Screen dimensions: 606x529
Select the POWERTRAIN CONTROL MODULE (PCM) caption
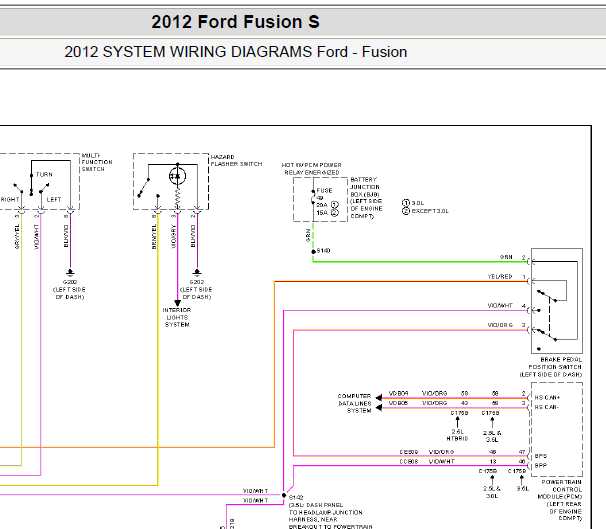point(560,500)
